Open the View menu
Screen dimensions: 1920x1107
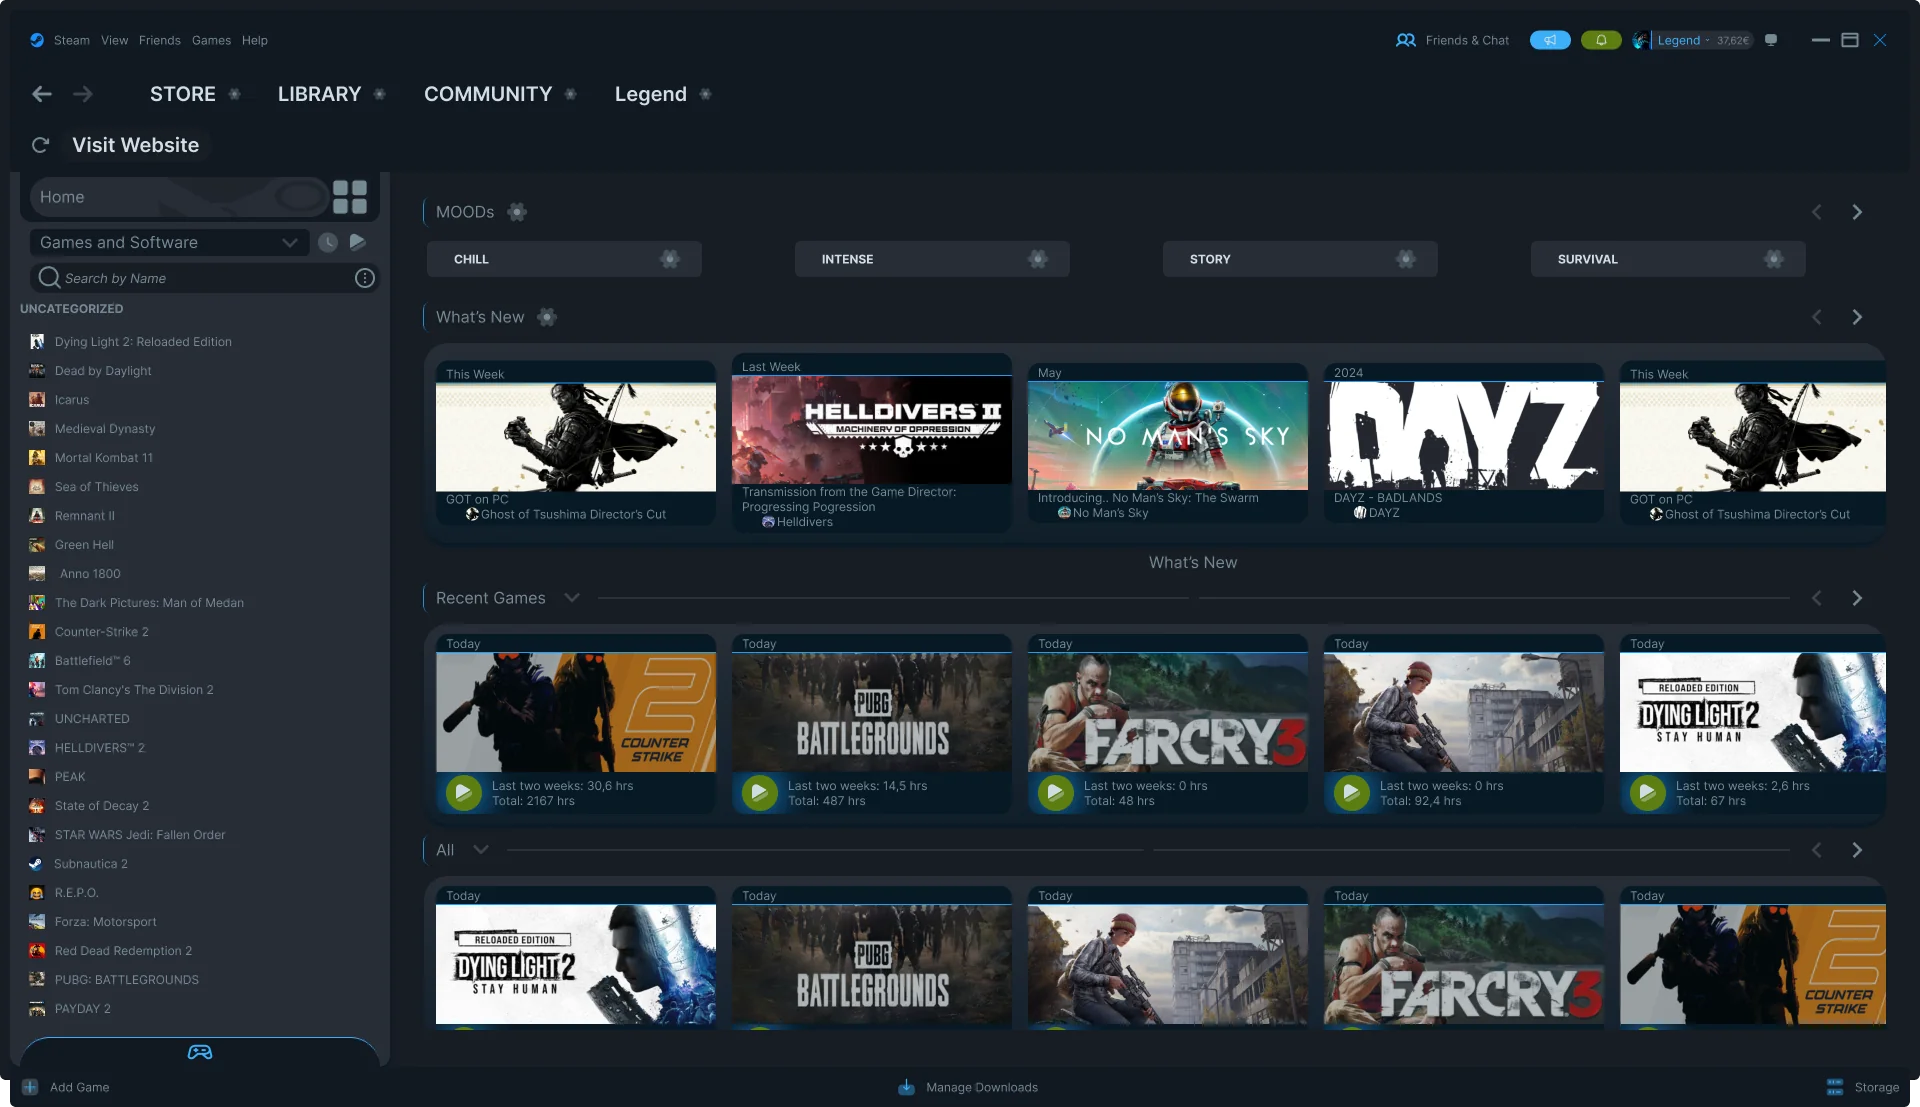click(114, 40)
